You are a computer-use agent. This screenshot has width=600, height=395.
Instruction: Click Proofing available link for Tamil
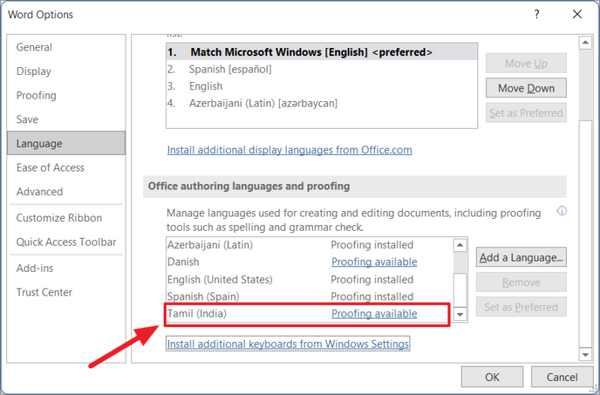click(374, 314)
